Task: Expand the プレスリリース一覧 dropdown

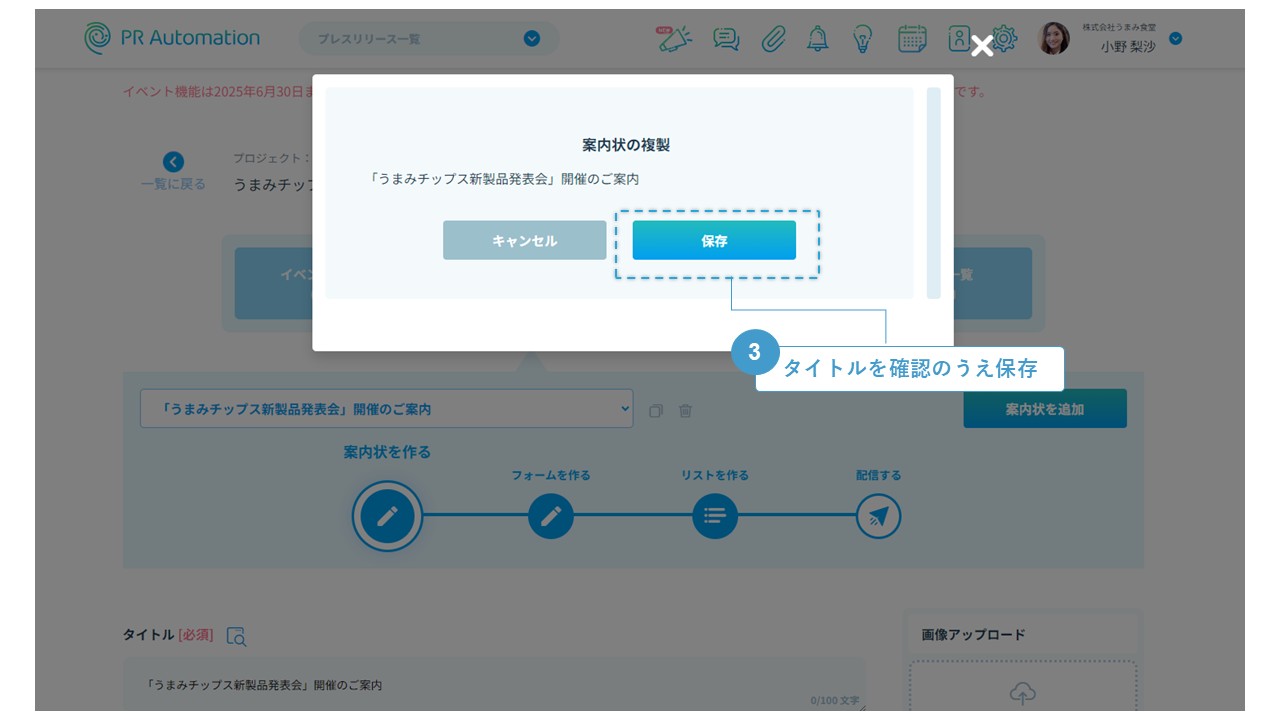Action: tap(532, 39)
